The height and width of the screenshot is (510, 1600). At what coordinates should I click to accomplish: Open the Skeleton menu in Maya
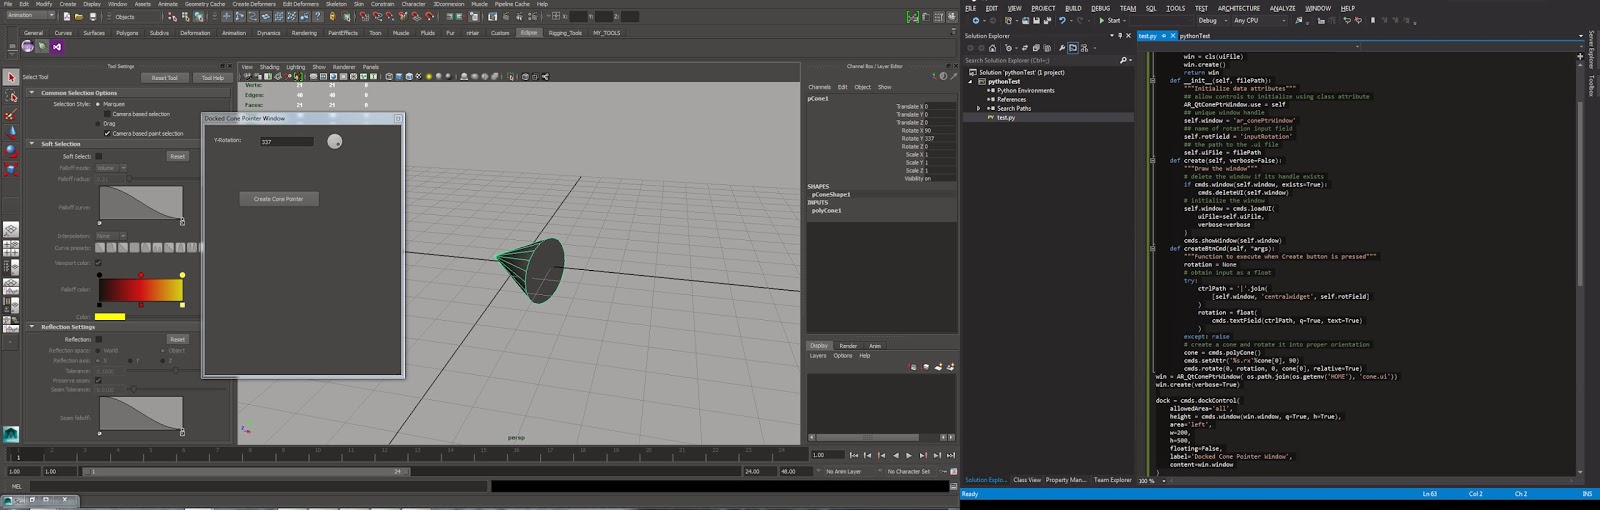tap(336, 4)
